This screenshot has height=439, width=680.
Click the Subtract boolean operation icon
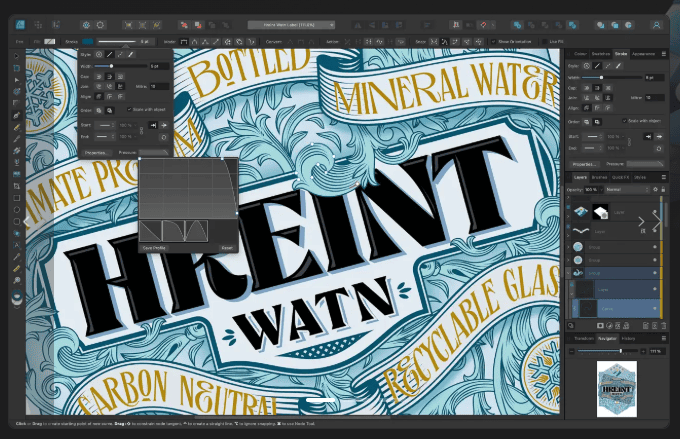pos(531,25)
